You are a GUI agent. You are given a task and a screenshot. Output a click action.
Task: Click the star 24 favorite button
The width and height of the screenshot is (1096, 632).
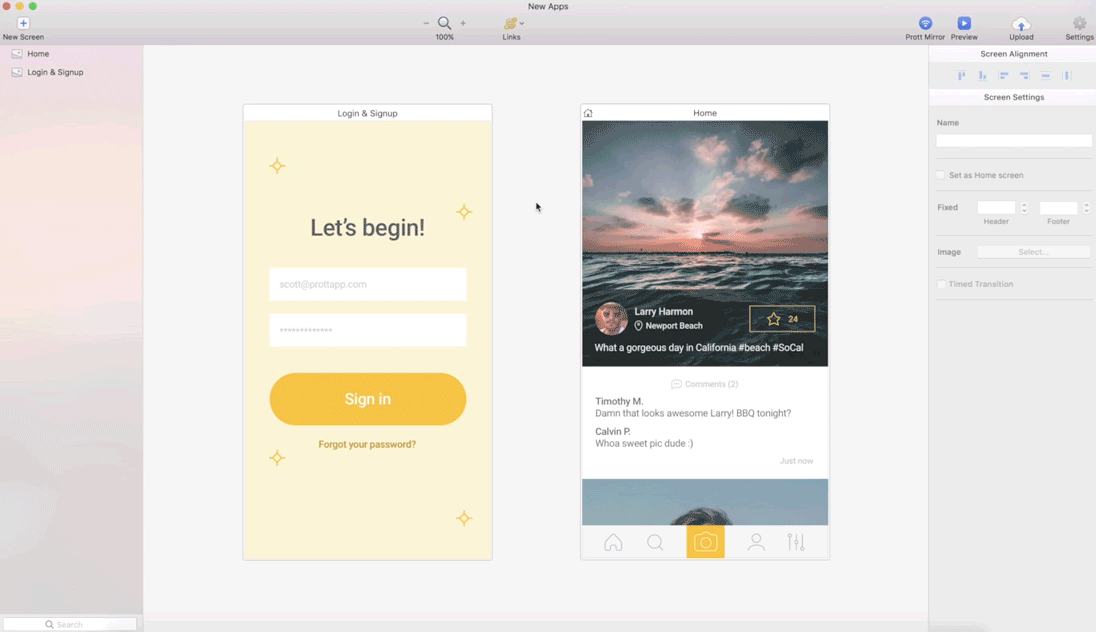782,319
